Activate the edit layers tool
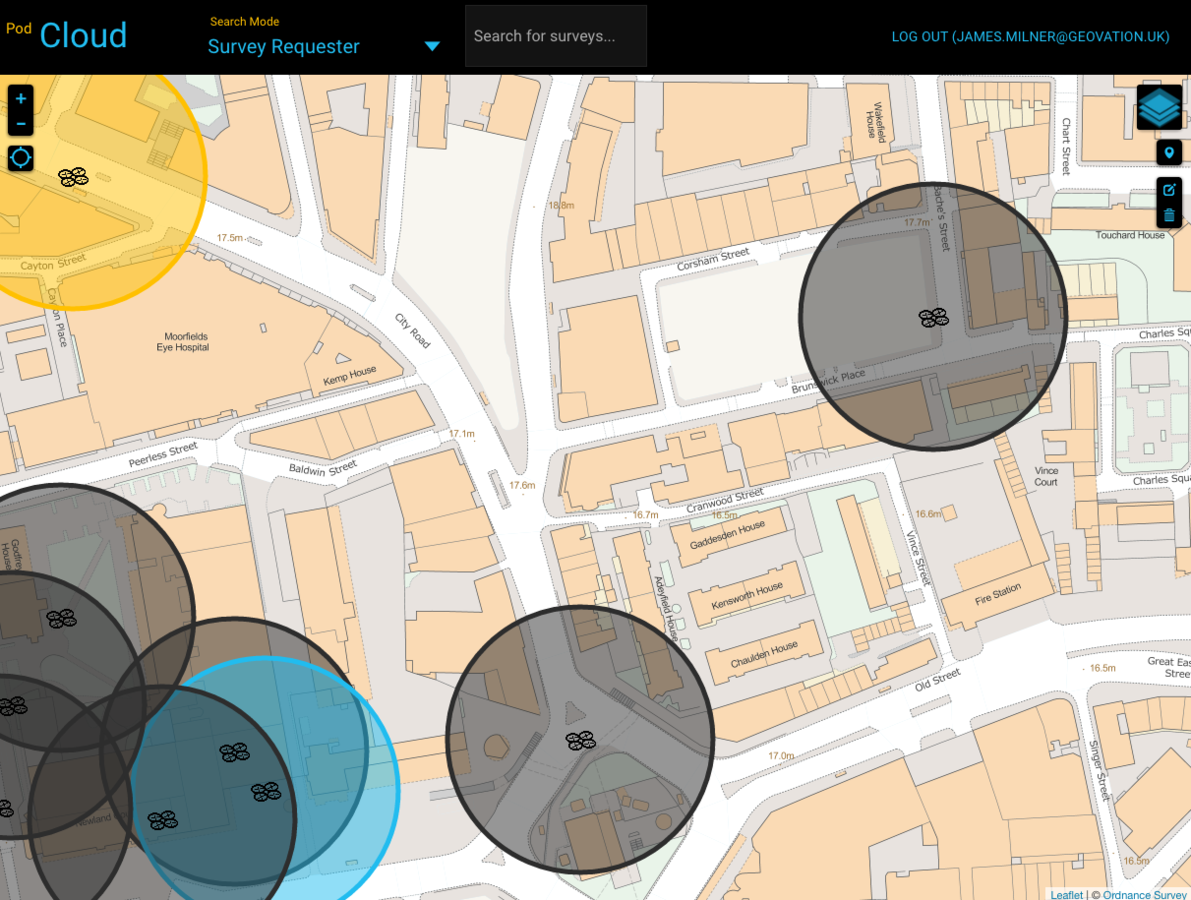1191x900 pixels. coord(1169,190)
